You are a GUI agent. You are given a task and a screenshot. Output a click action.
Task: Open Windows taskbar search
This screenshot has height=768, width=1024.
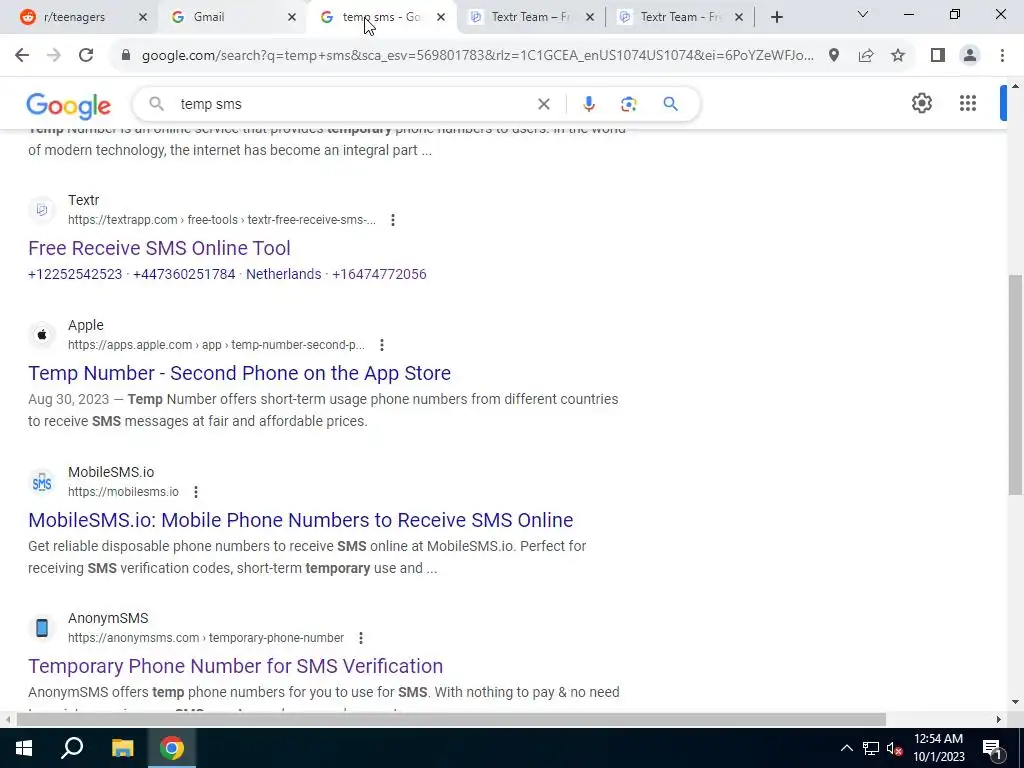(72, 748)
